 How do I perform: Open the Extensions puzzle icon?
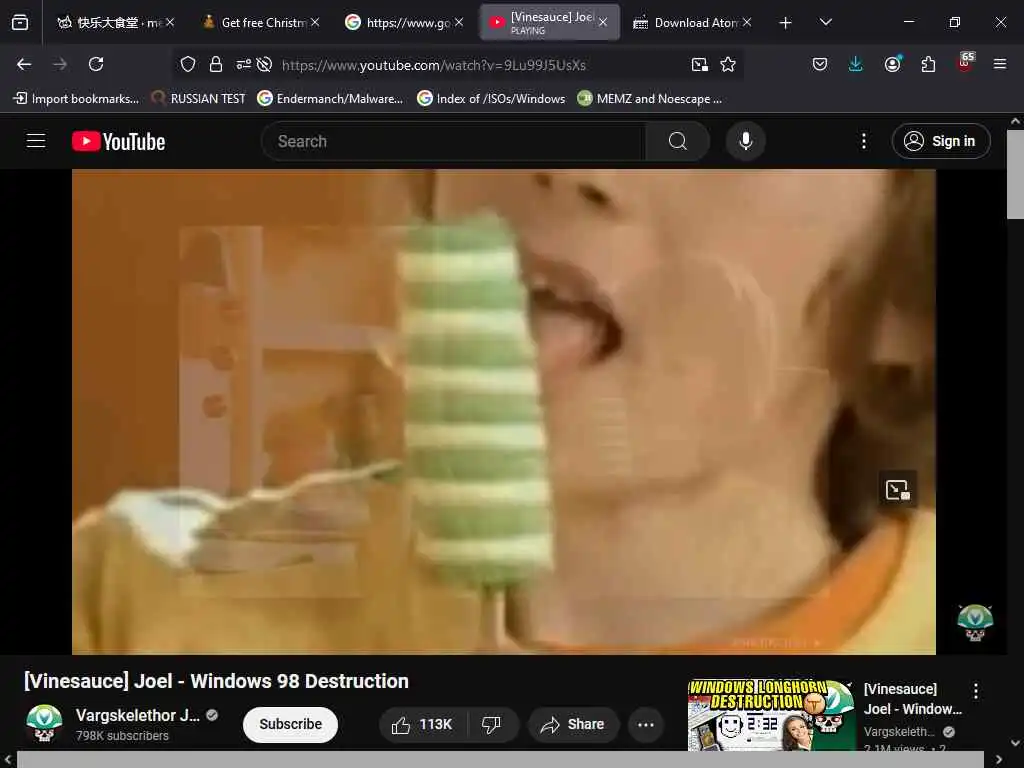tap(928, 64)
